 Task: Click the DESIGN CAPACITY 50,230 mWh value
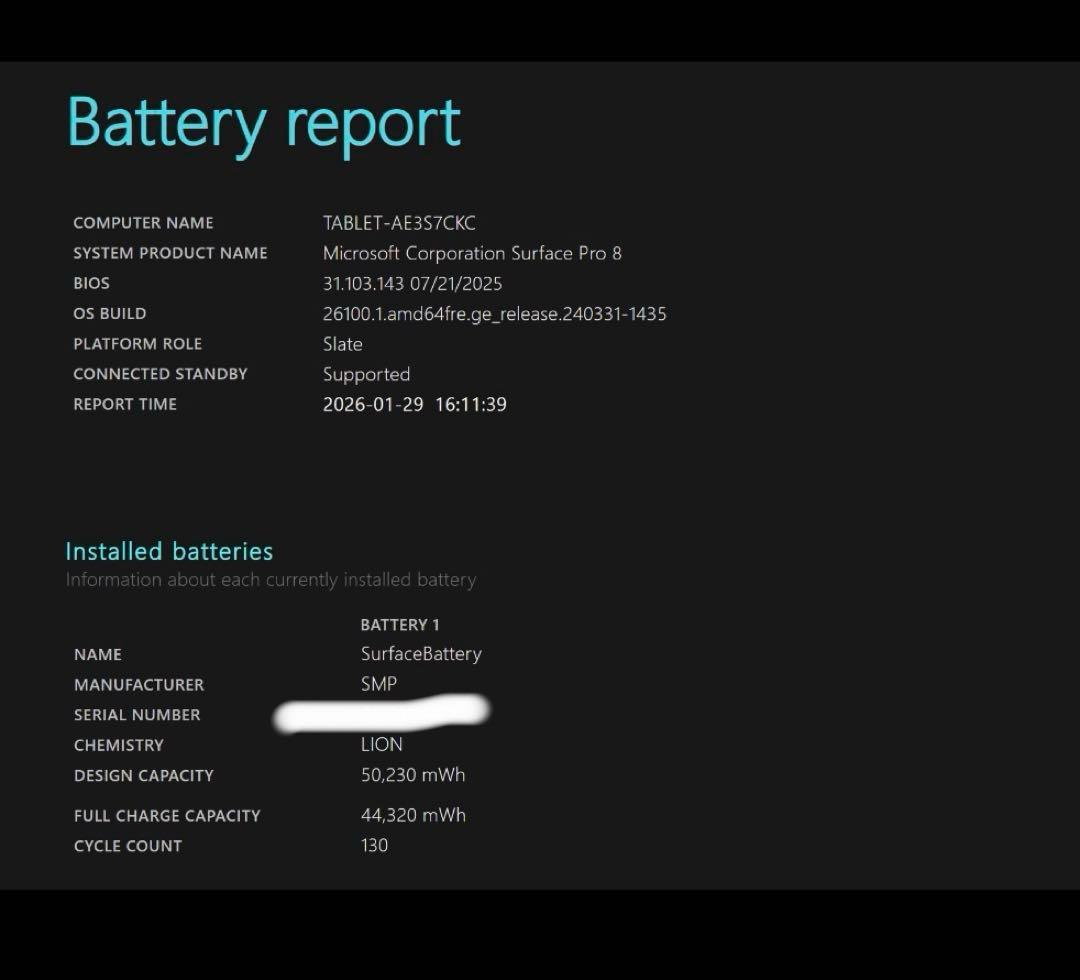(412, 774)
